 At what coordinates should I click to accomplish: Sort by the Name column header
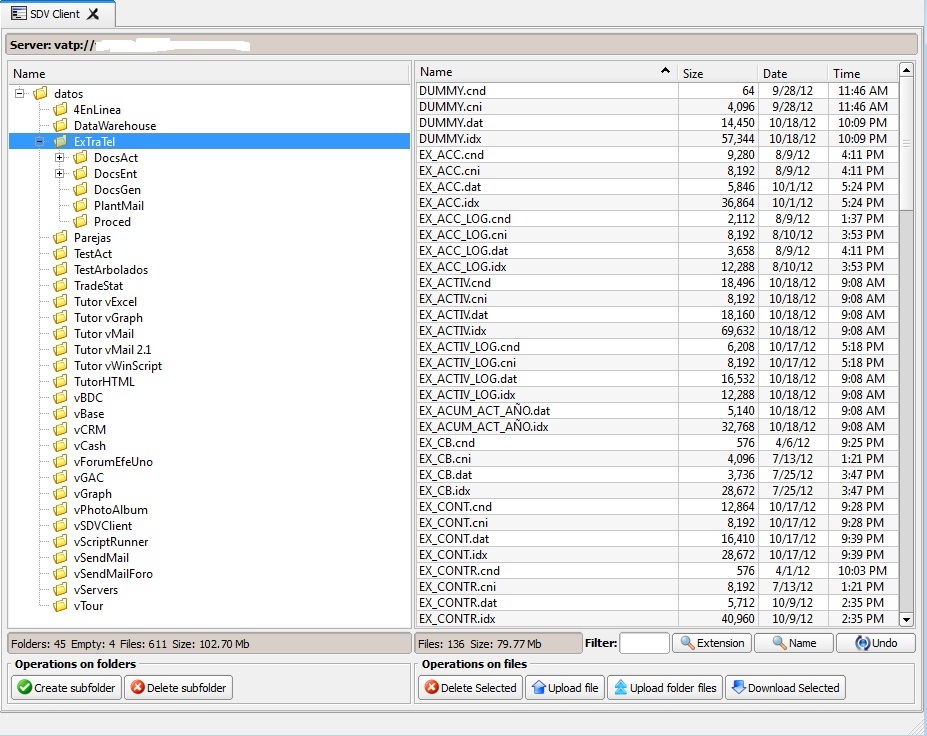546,72
